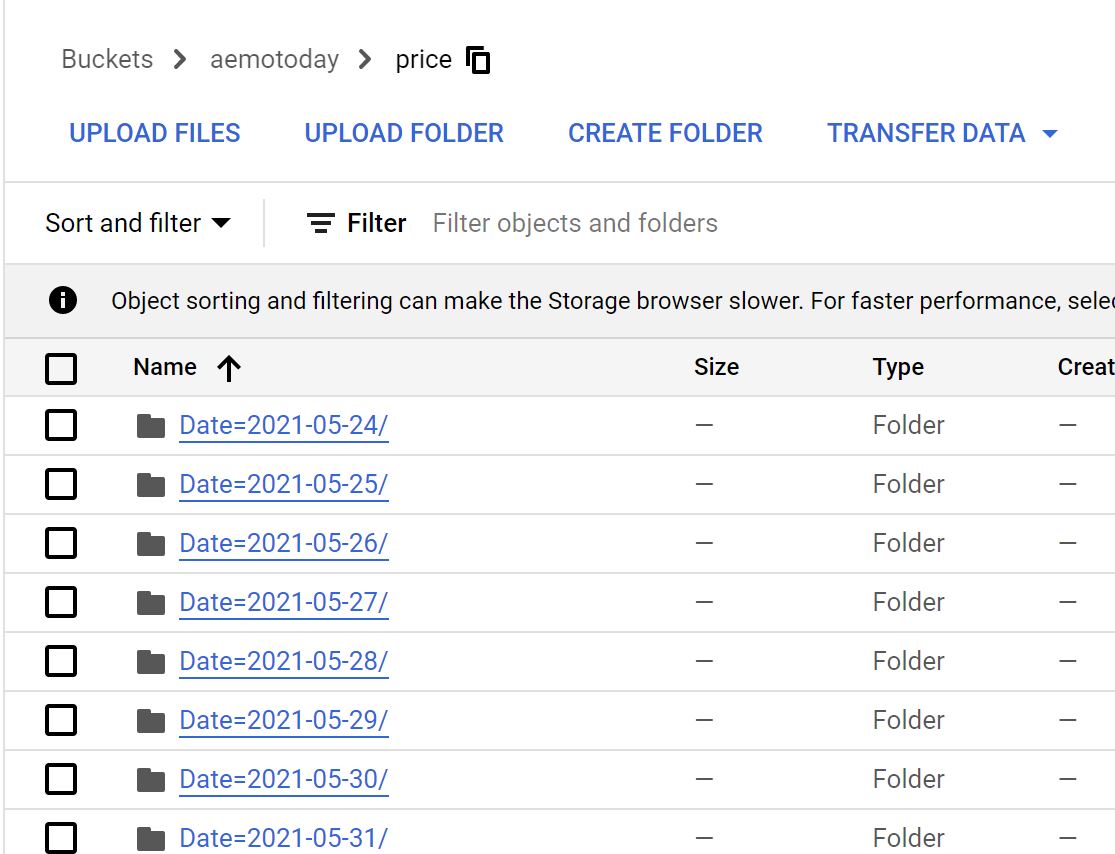Check the checkbox for Date=2021-05-25/
The height and width of the screenshot is (854, 1115).
[x=61, y=483]
